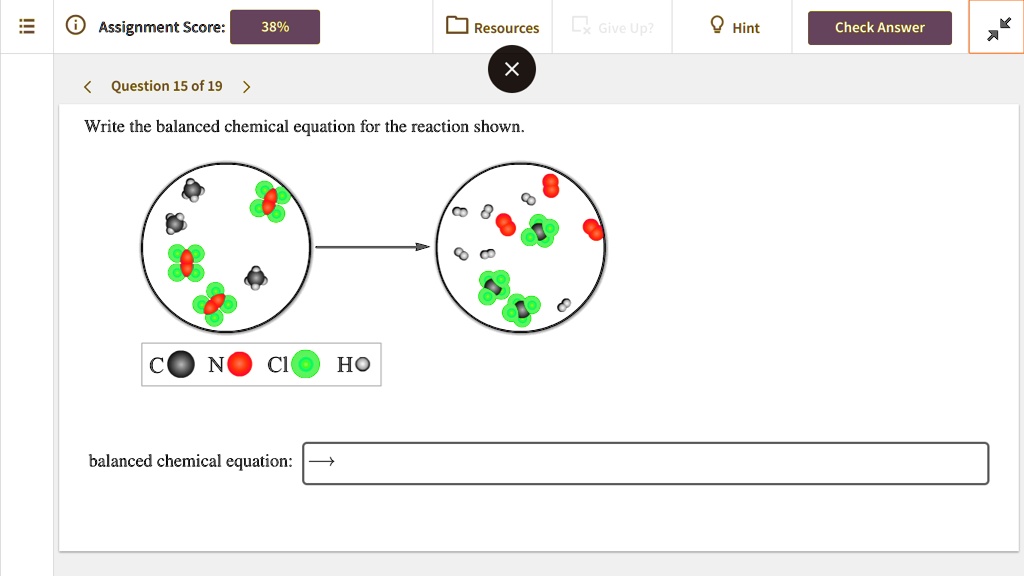1024x576 pixels.
Task: Click inside the balanced chemical equation field
Action: click(645, 462)
